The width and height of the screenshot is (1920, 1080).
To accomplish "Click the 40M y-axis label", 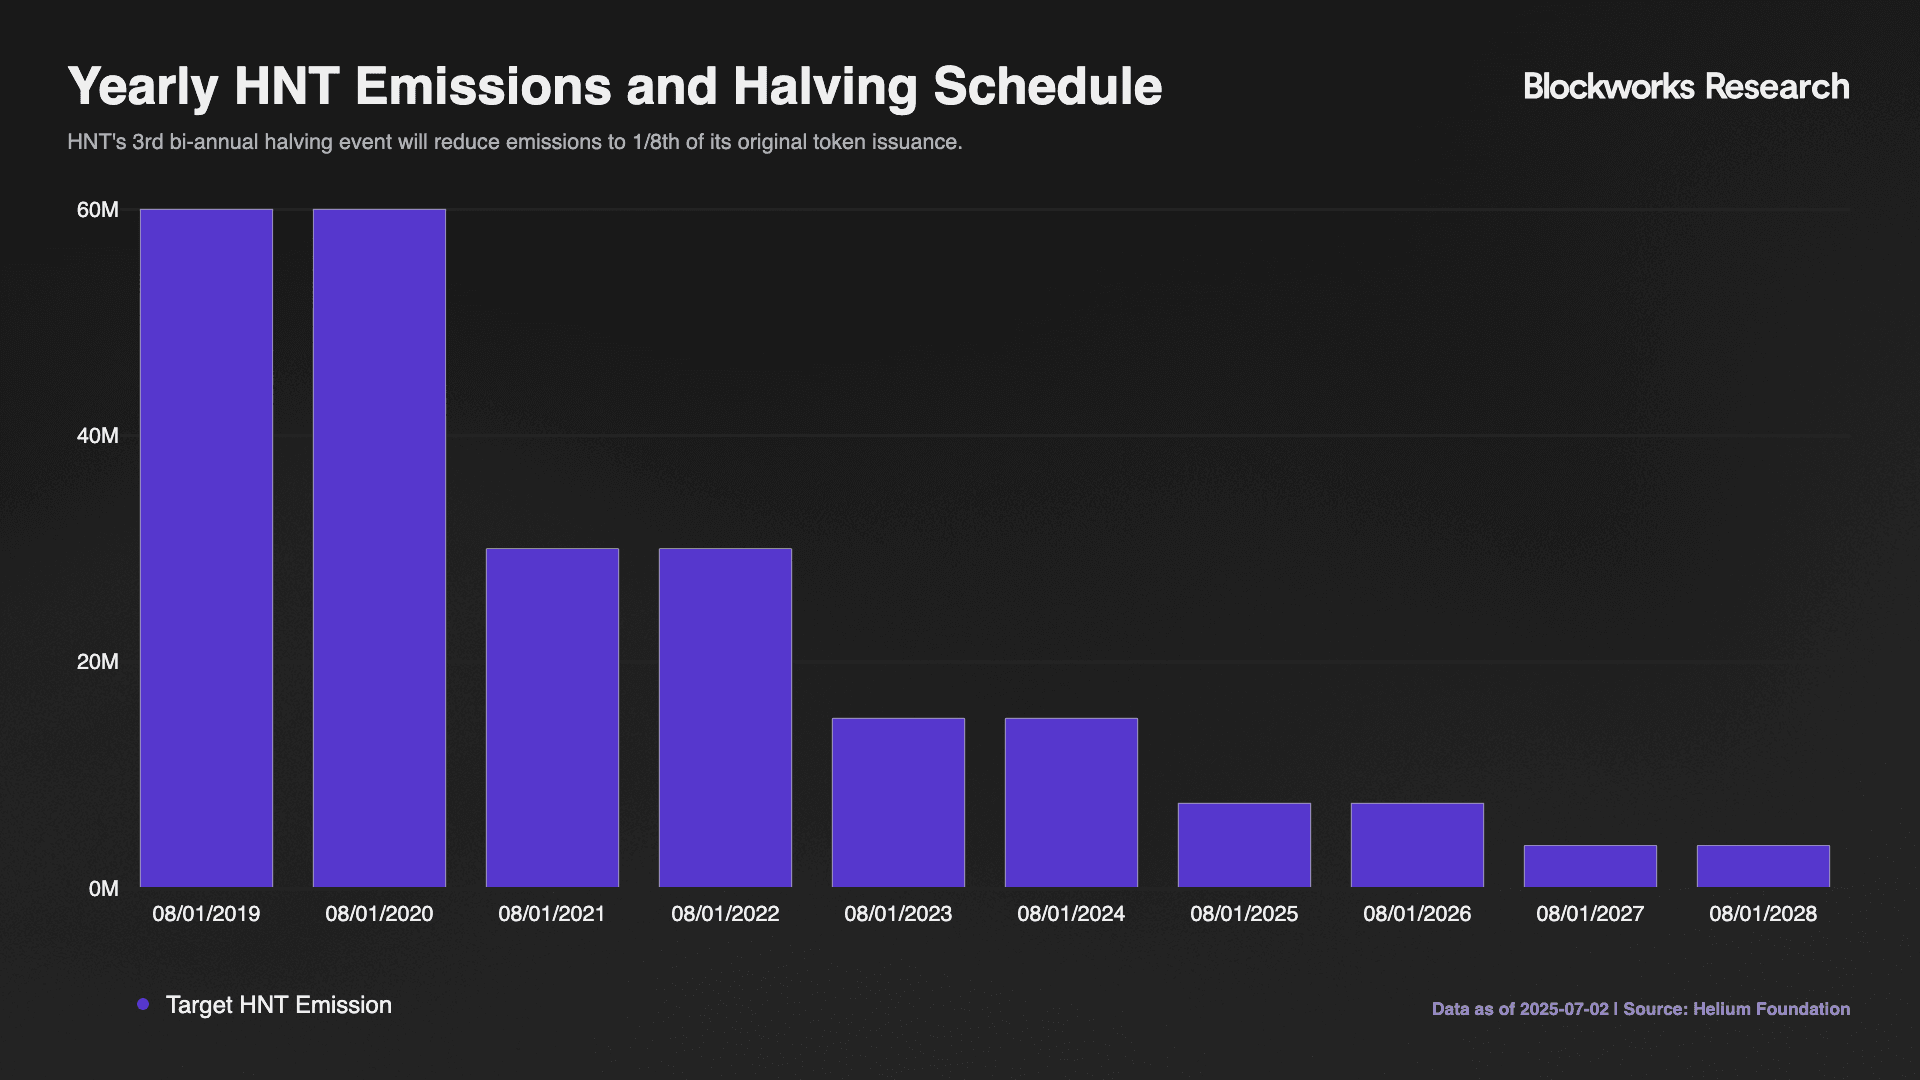I will [98, 436].
